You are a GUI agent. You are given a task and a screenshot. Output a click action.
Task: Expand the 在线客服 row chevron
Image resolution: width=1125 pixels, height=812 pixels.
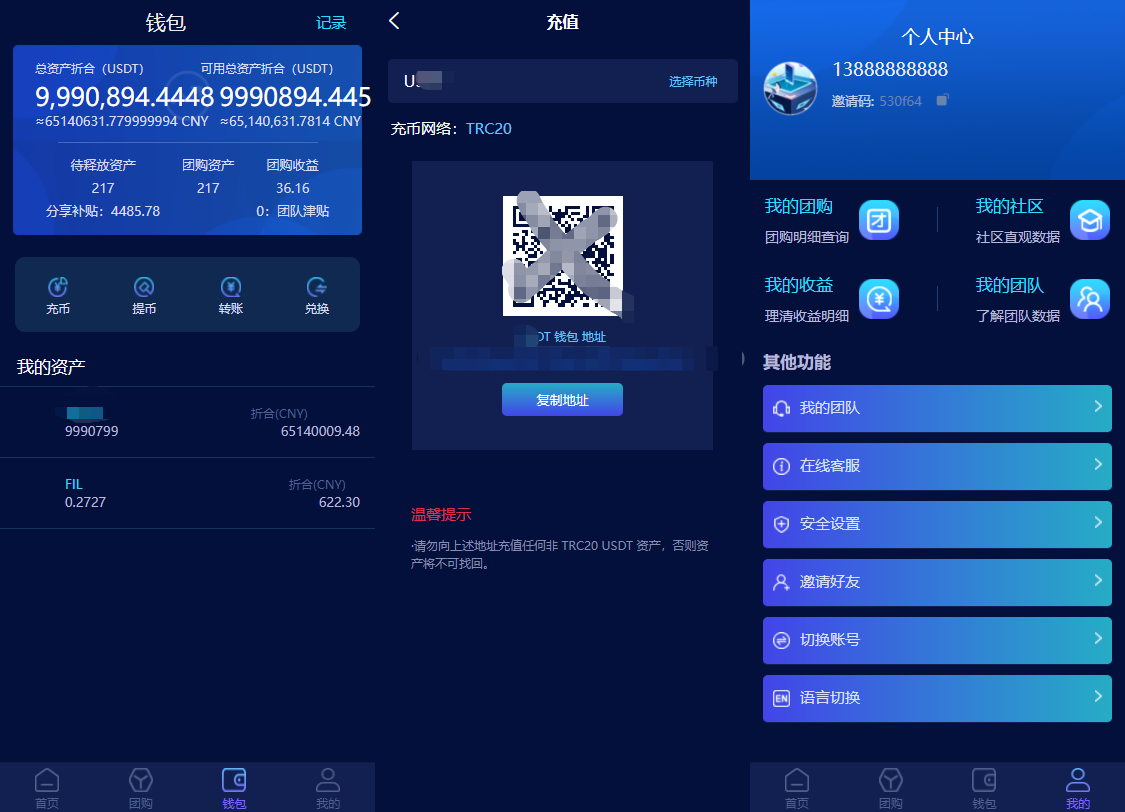click(1098, 465)
